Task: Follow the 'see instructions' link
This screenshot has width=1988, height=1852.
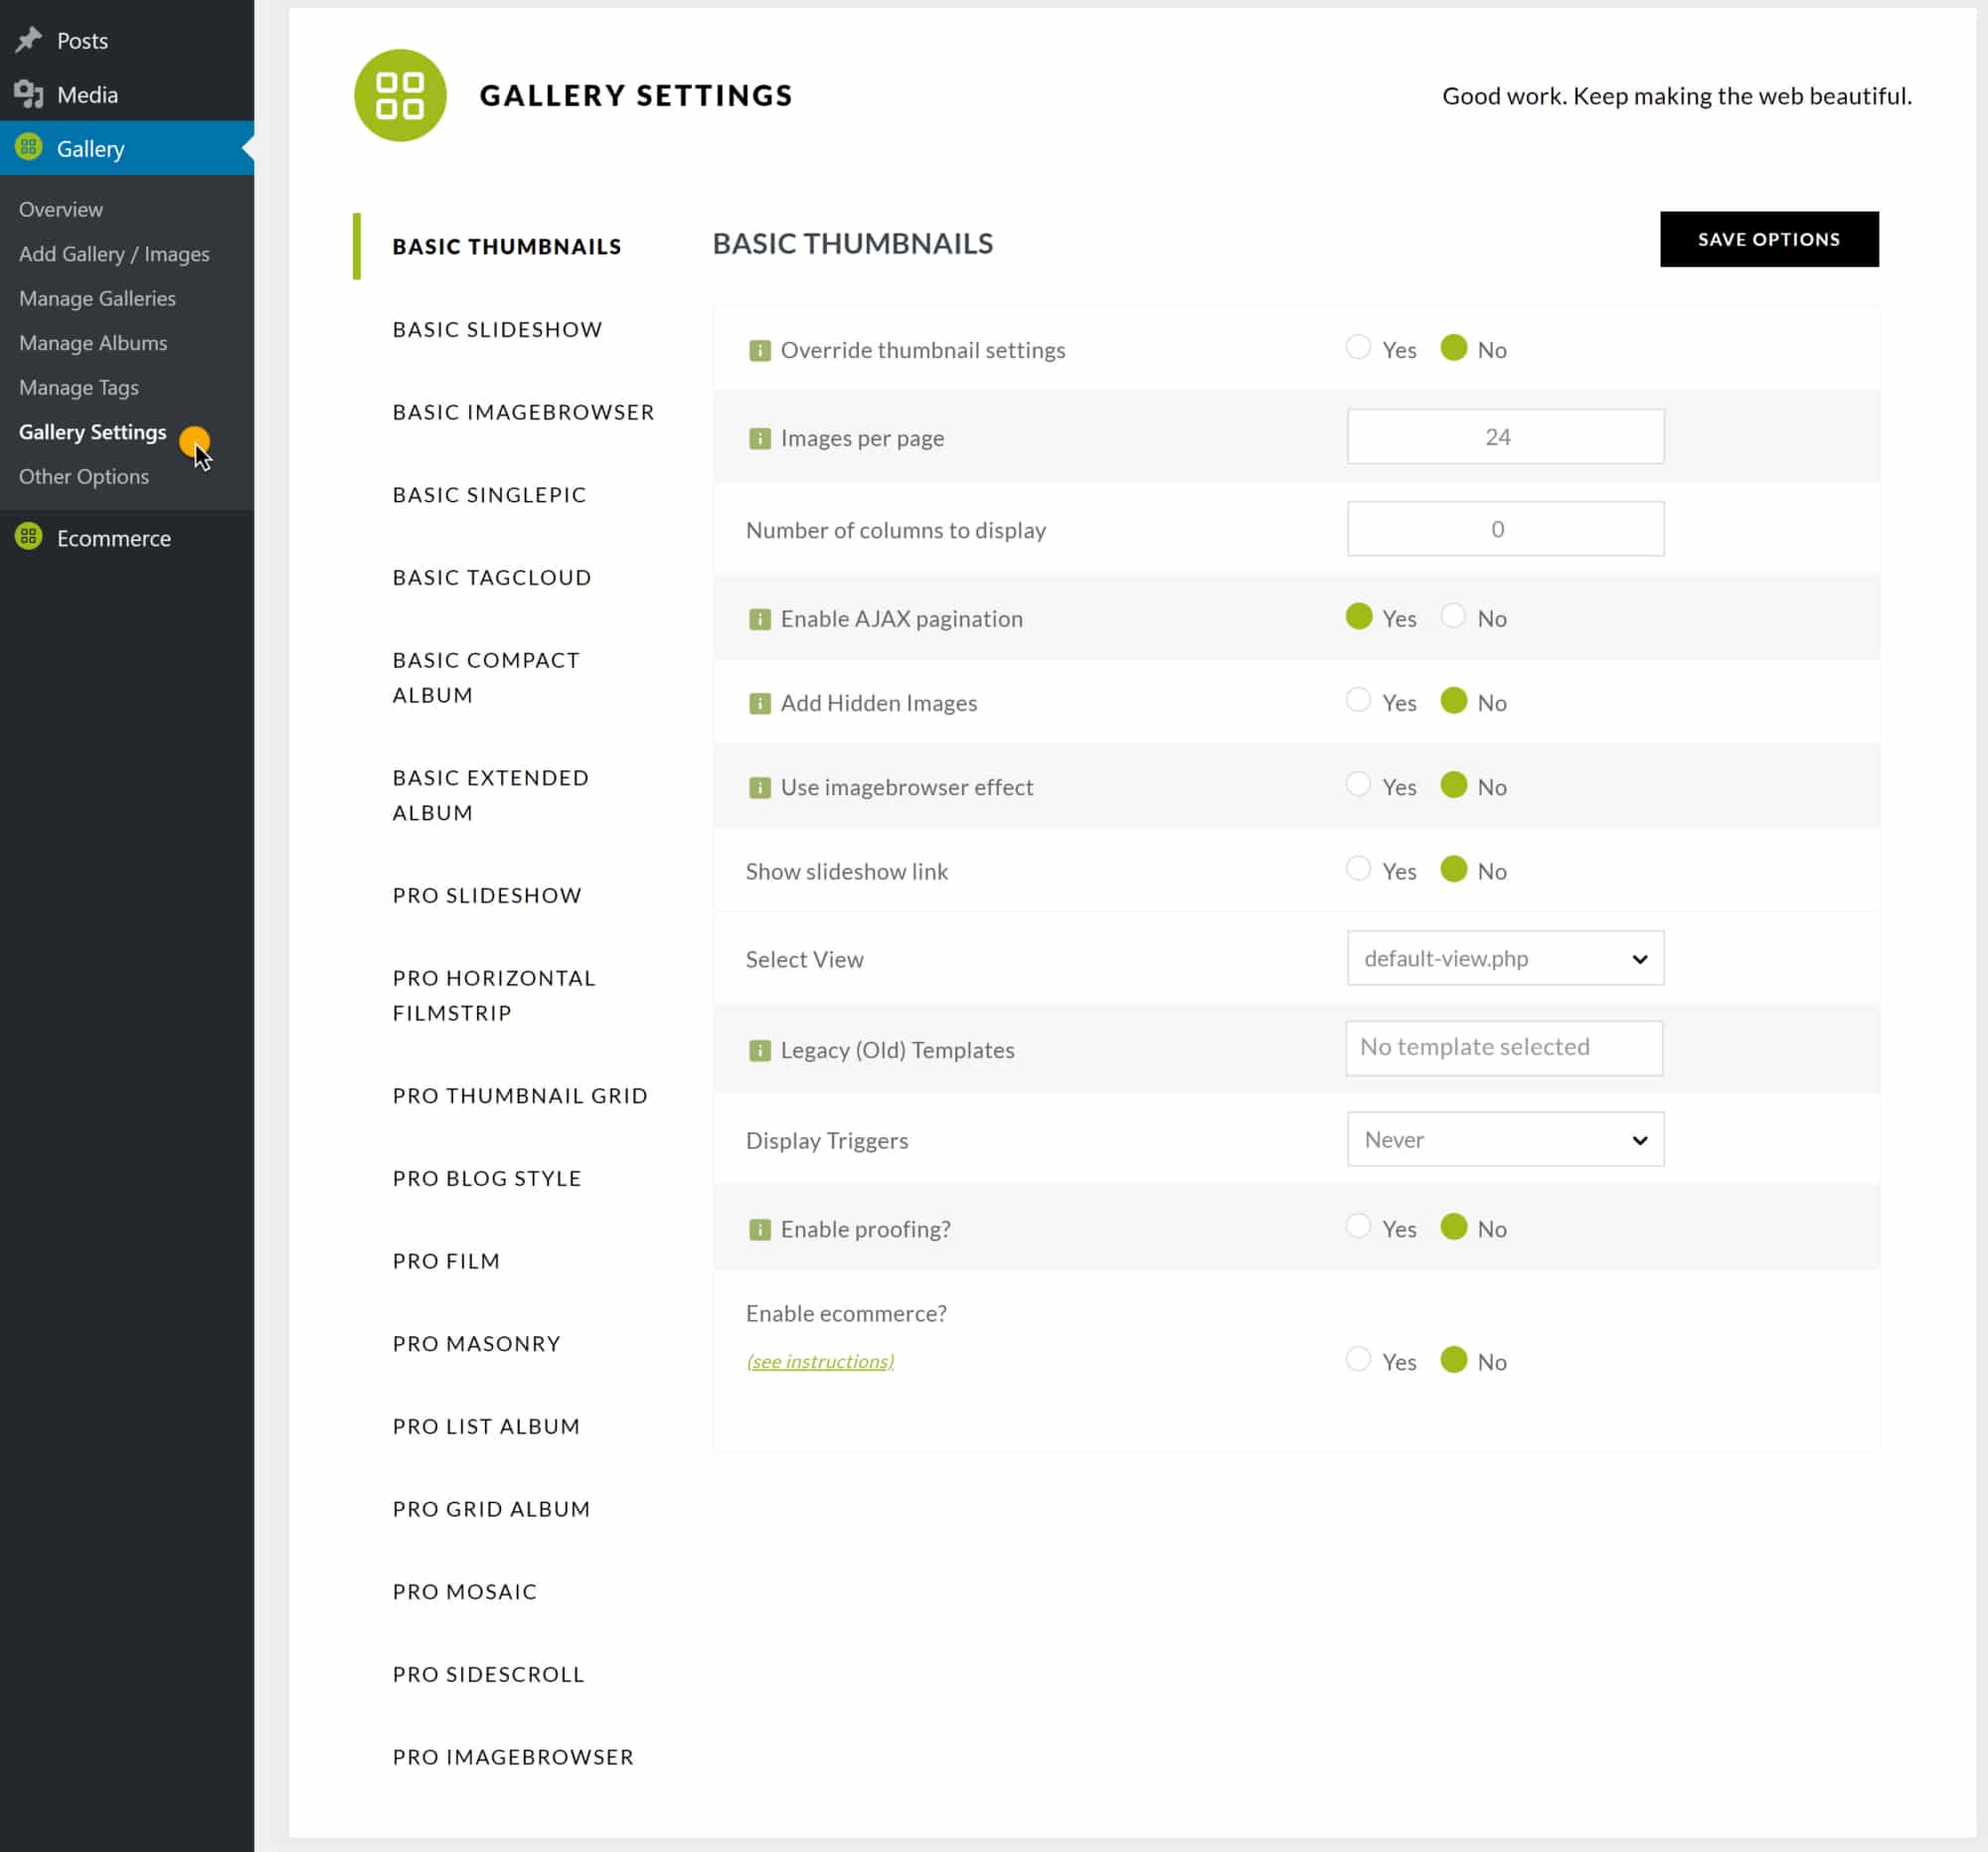Action: (820, 1361)
